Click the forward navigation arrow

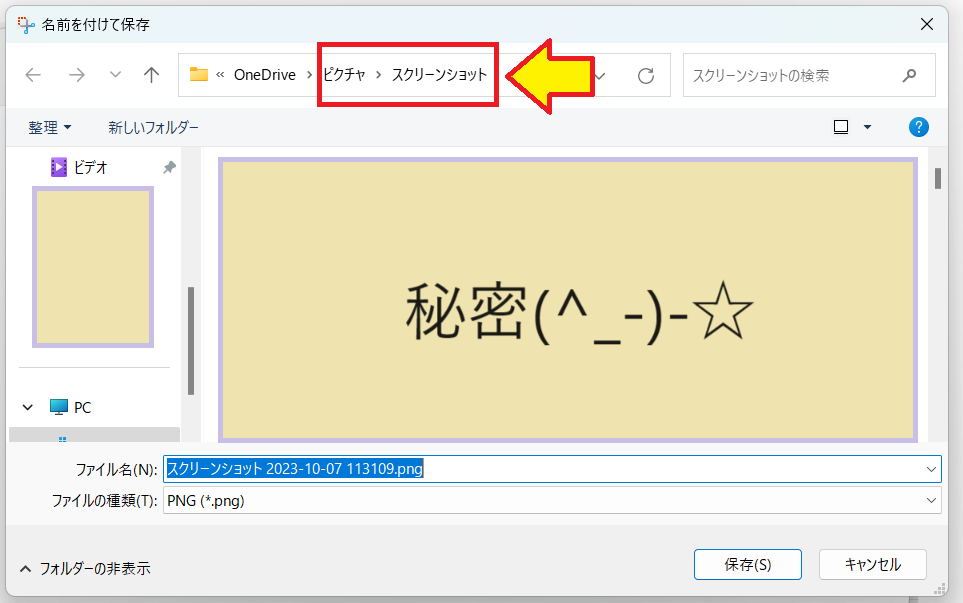[x=76, y=75]
